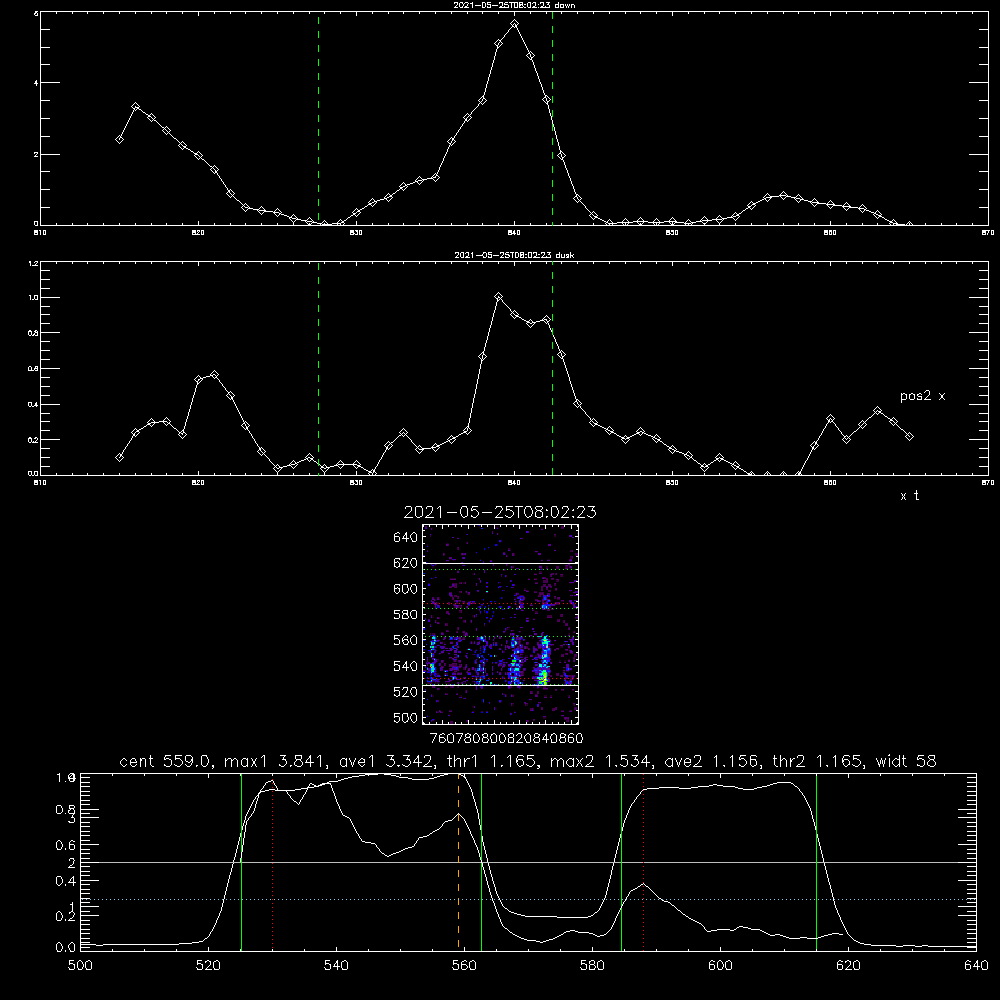
Task: Click the "560" y-axis label beside the heatmap
Action: pos(406,640)
